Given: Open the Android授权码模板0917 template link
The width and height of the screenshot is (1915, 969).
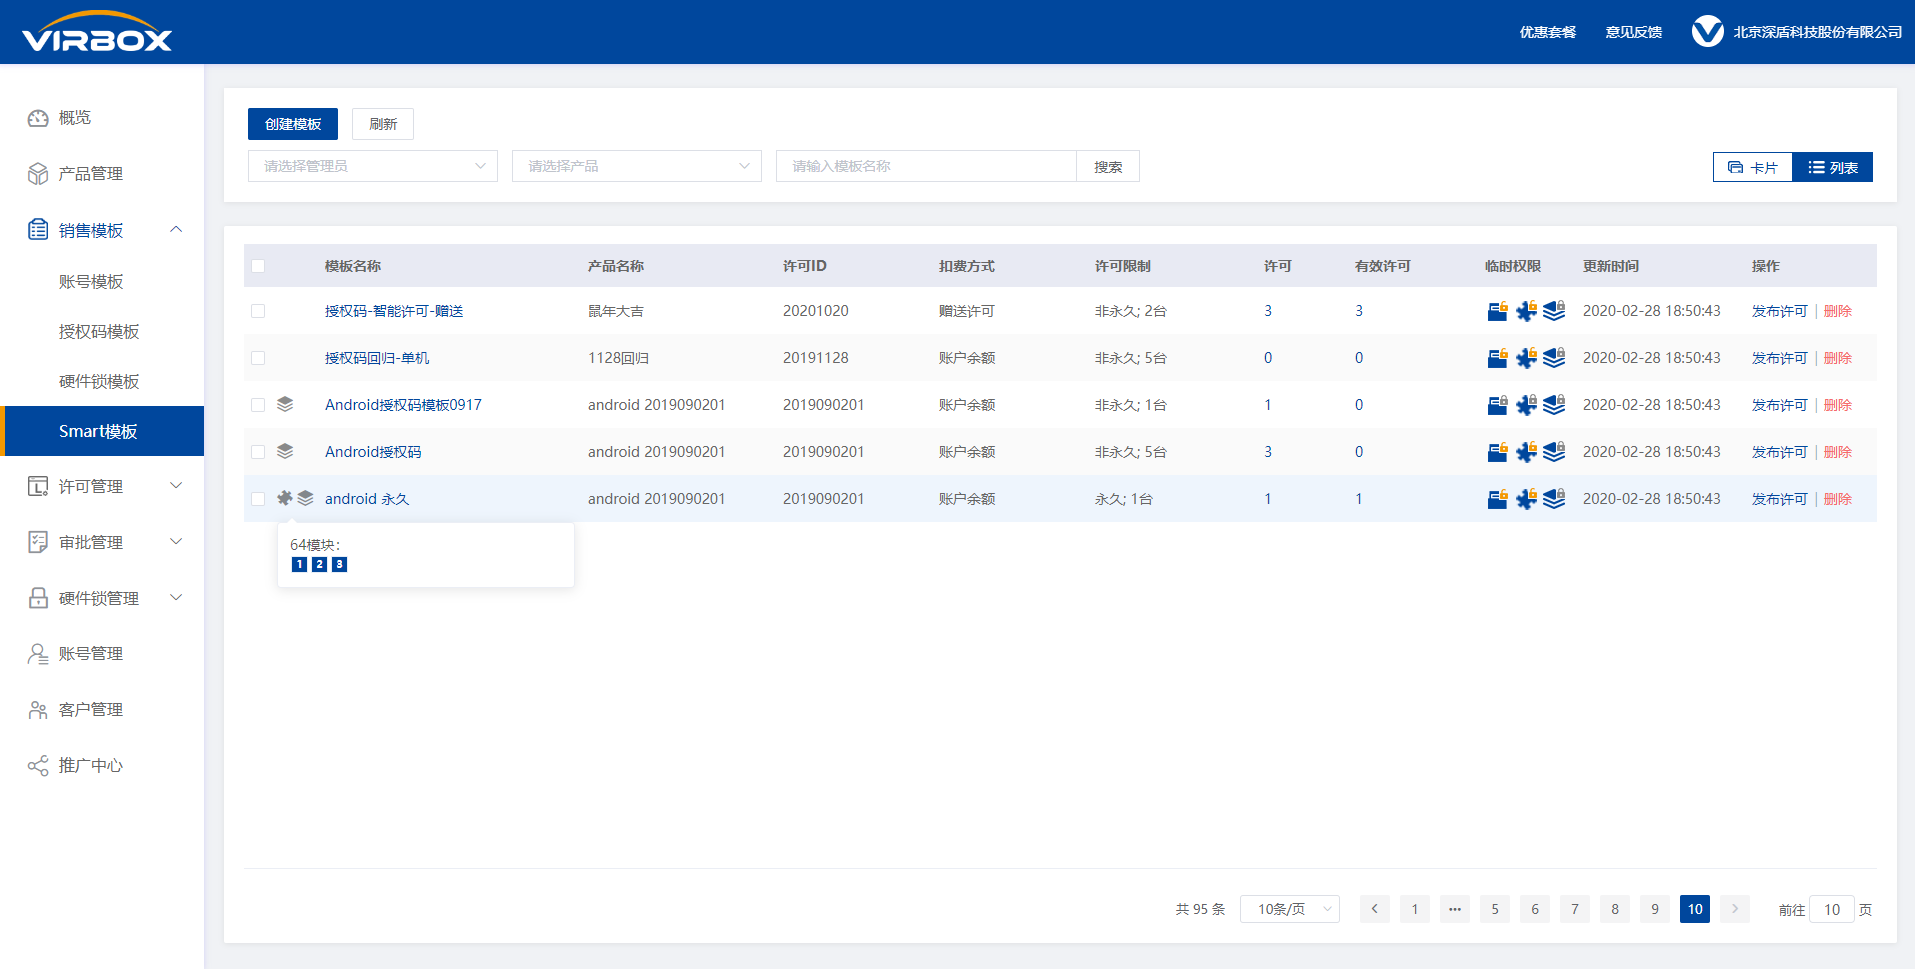Looking at the screenshot, I should (403, 405).
